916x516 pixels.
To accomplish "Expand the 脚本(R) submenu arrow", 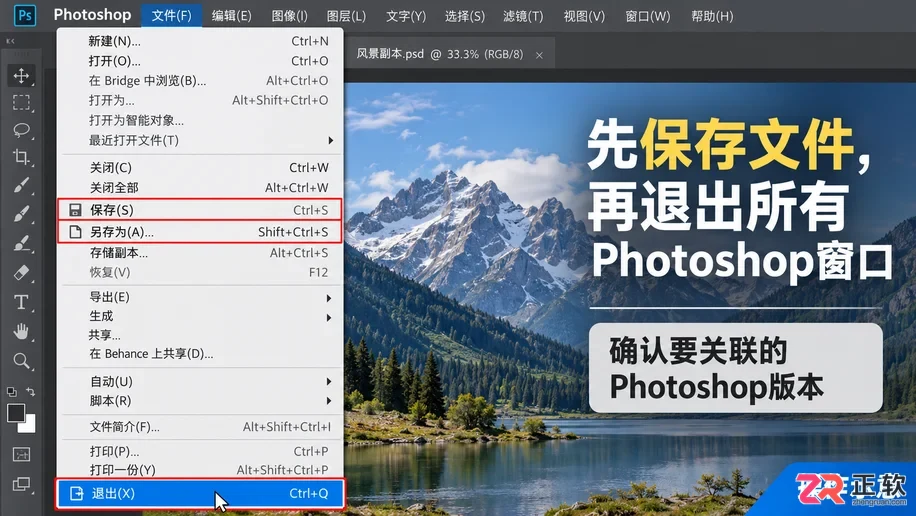I will pos(329,401).
